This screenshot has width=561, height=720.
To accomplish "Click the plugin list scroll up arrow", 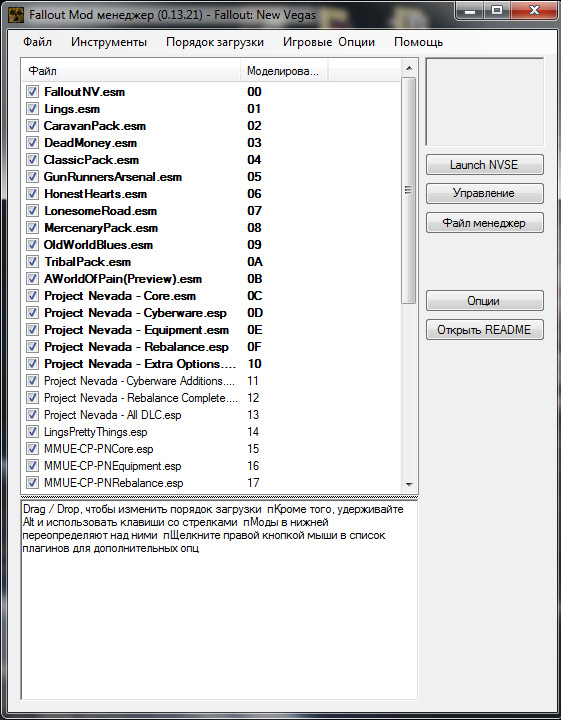I will [x=409, y=68].
